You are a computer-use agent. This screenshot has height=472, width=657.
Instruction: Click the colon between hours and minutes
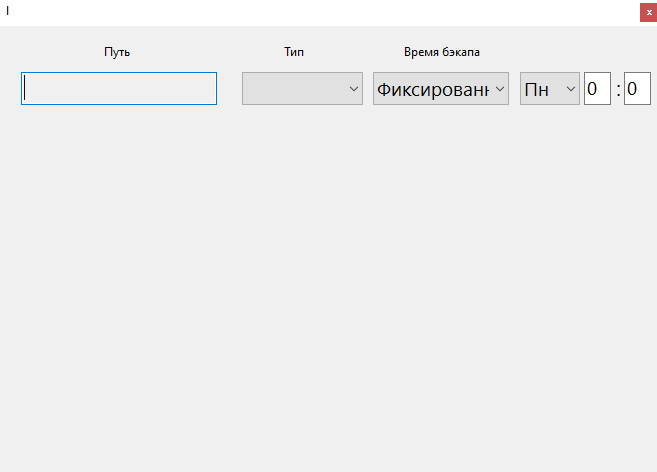pyautogui.click(x=618, y=90)
